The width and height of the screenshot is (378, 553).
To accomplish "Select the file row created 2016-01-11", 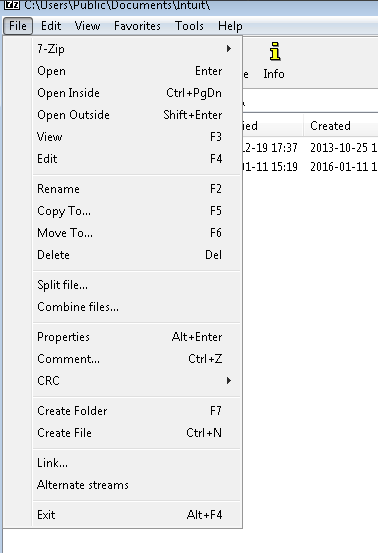I will (x=310, y=166).
